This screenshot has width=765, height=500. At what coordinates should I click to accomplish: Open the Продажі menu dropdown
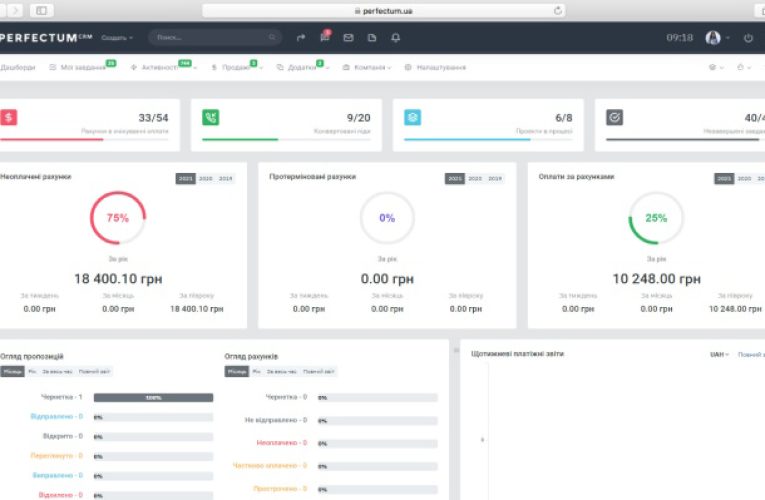[x=237, y=67]
